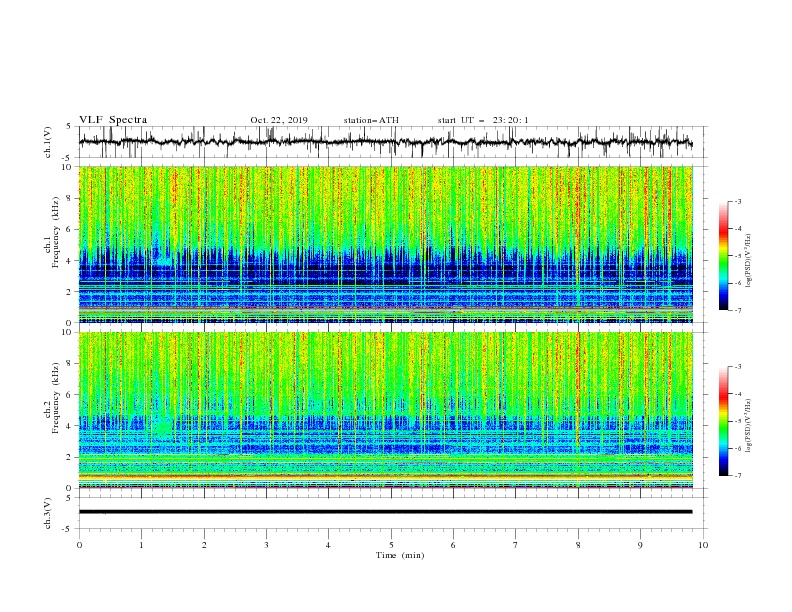Click the ch.3 flat voltage trace
Screen dimensions: 792x612
(385, 512)
